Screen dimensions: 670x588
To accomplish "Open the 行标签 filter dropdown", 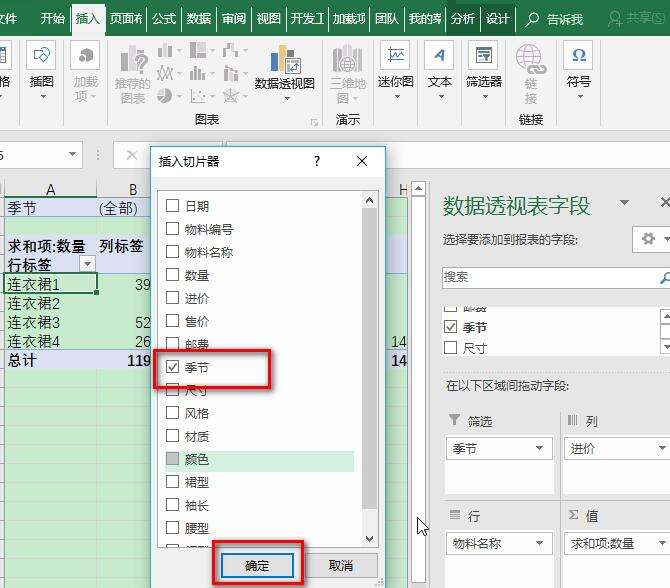I will (x=87, y=264).
